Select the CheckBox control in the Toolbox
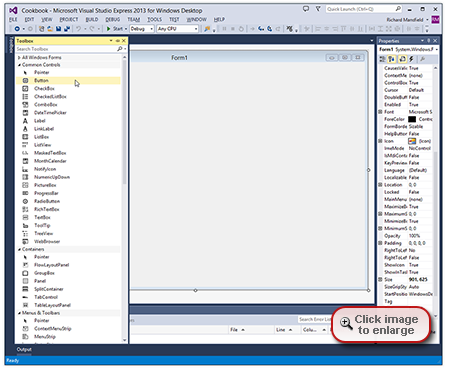 tap(68, 88)
